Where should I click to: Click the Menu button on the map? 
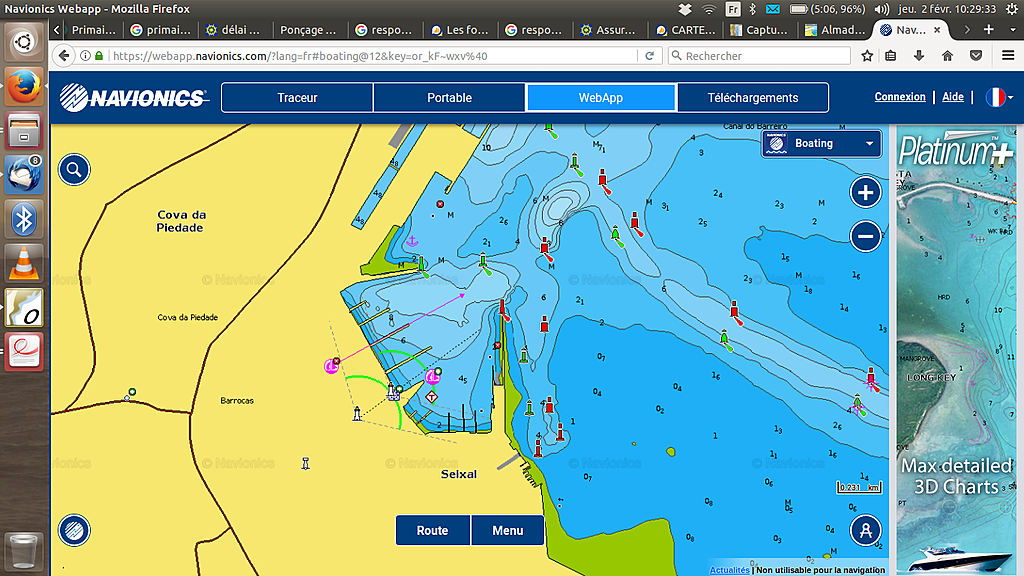(507, 530)
